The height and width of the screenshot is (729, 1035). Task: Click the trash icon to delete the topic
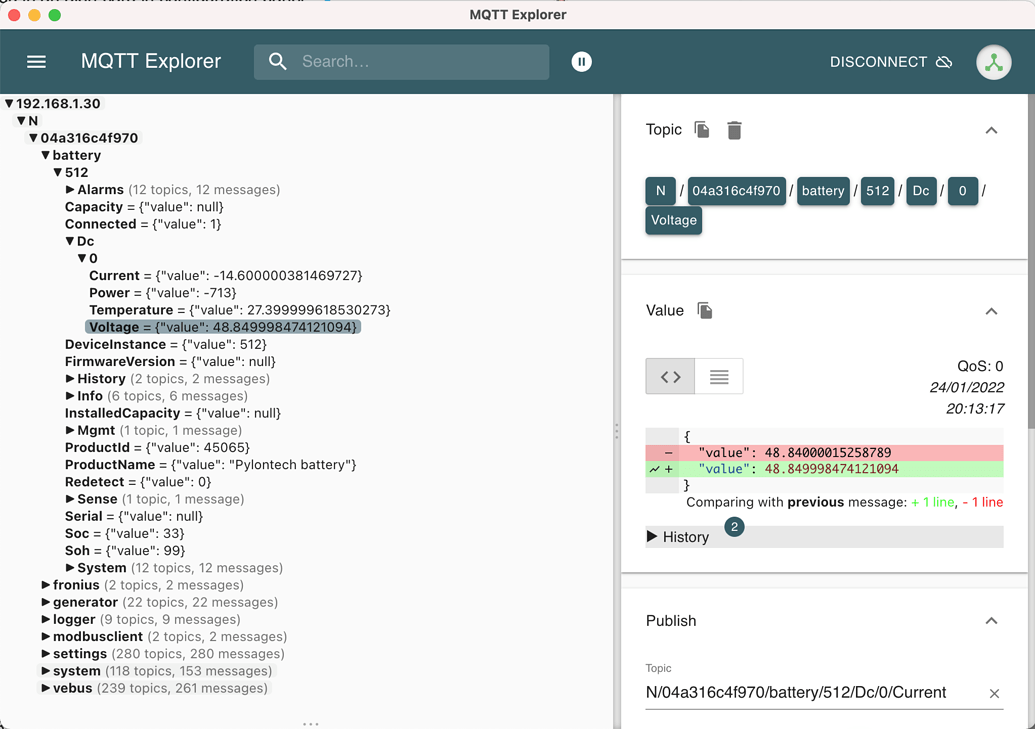[735, 130]
